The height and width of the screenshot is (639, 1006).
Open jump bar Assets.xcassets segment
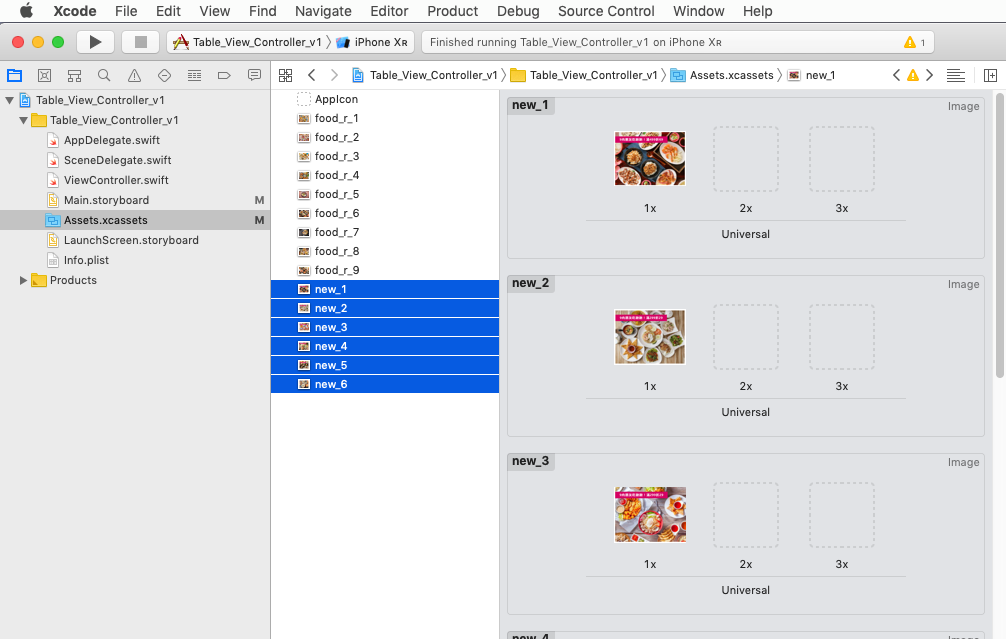point(722,75)
